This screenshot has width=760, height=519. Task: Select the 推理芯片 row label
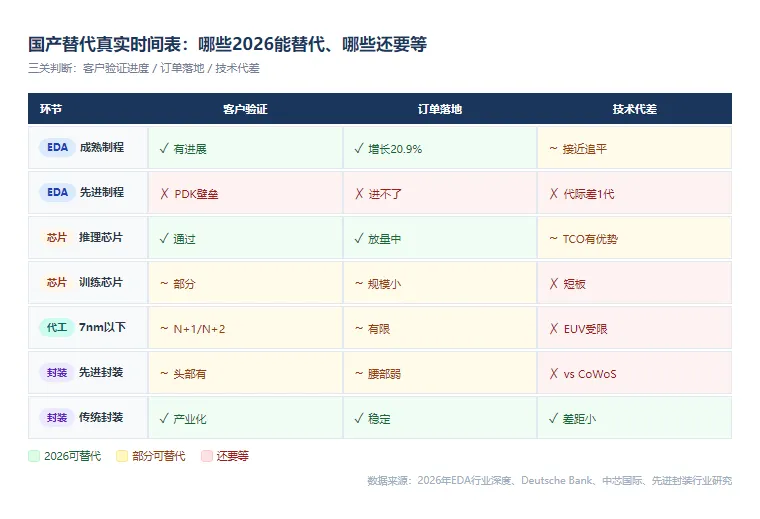point(101,237)
